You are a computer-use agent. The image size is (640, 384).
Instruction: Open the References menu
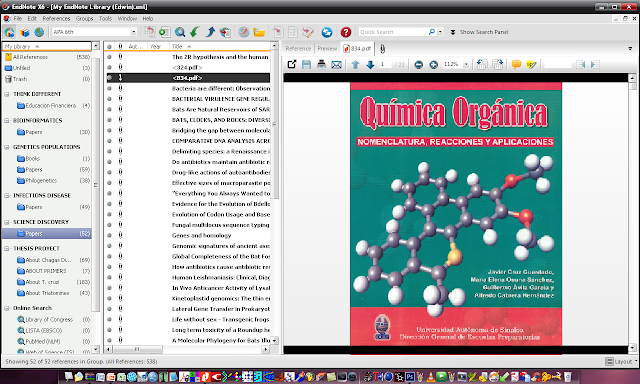click(56, 18)
